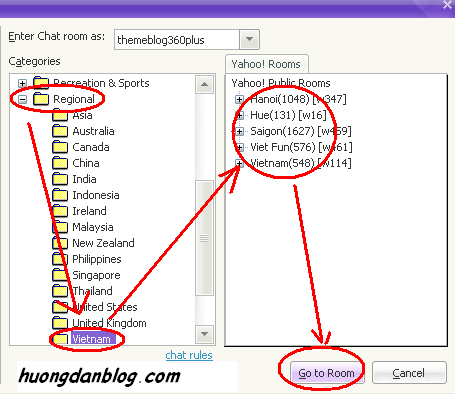Open the chat rules link
The height and width of the screenshot is (394, 455).
(x=189, y=355)
